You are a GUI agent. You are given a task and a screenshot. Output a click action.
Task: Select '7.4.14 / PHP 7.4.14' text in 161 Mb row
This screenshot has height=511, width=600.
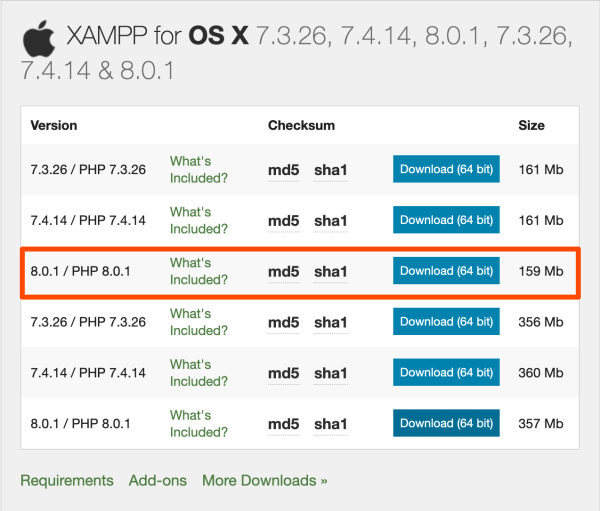click(x=88, y=220)
